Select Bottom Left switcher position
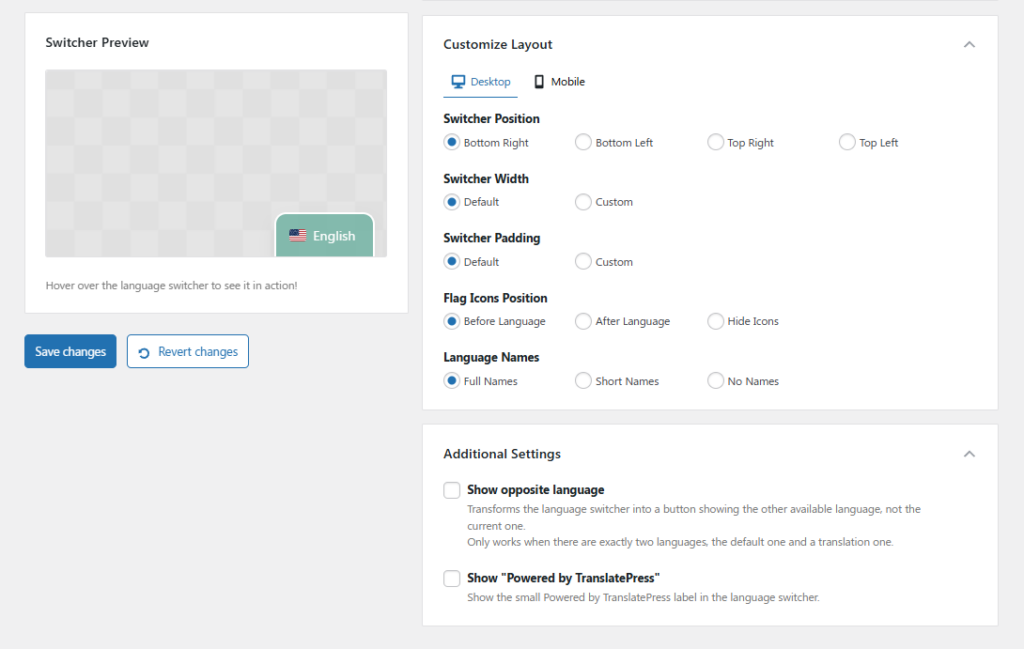Screen dimensions: 1024x649 583,143
